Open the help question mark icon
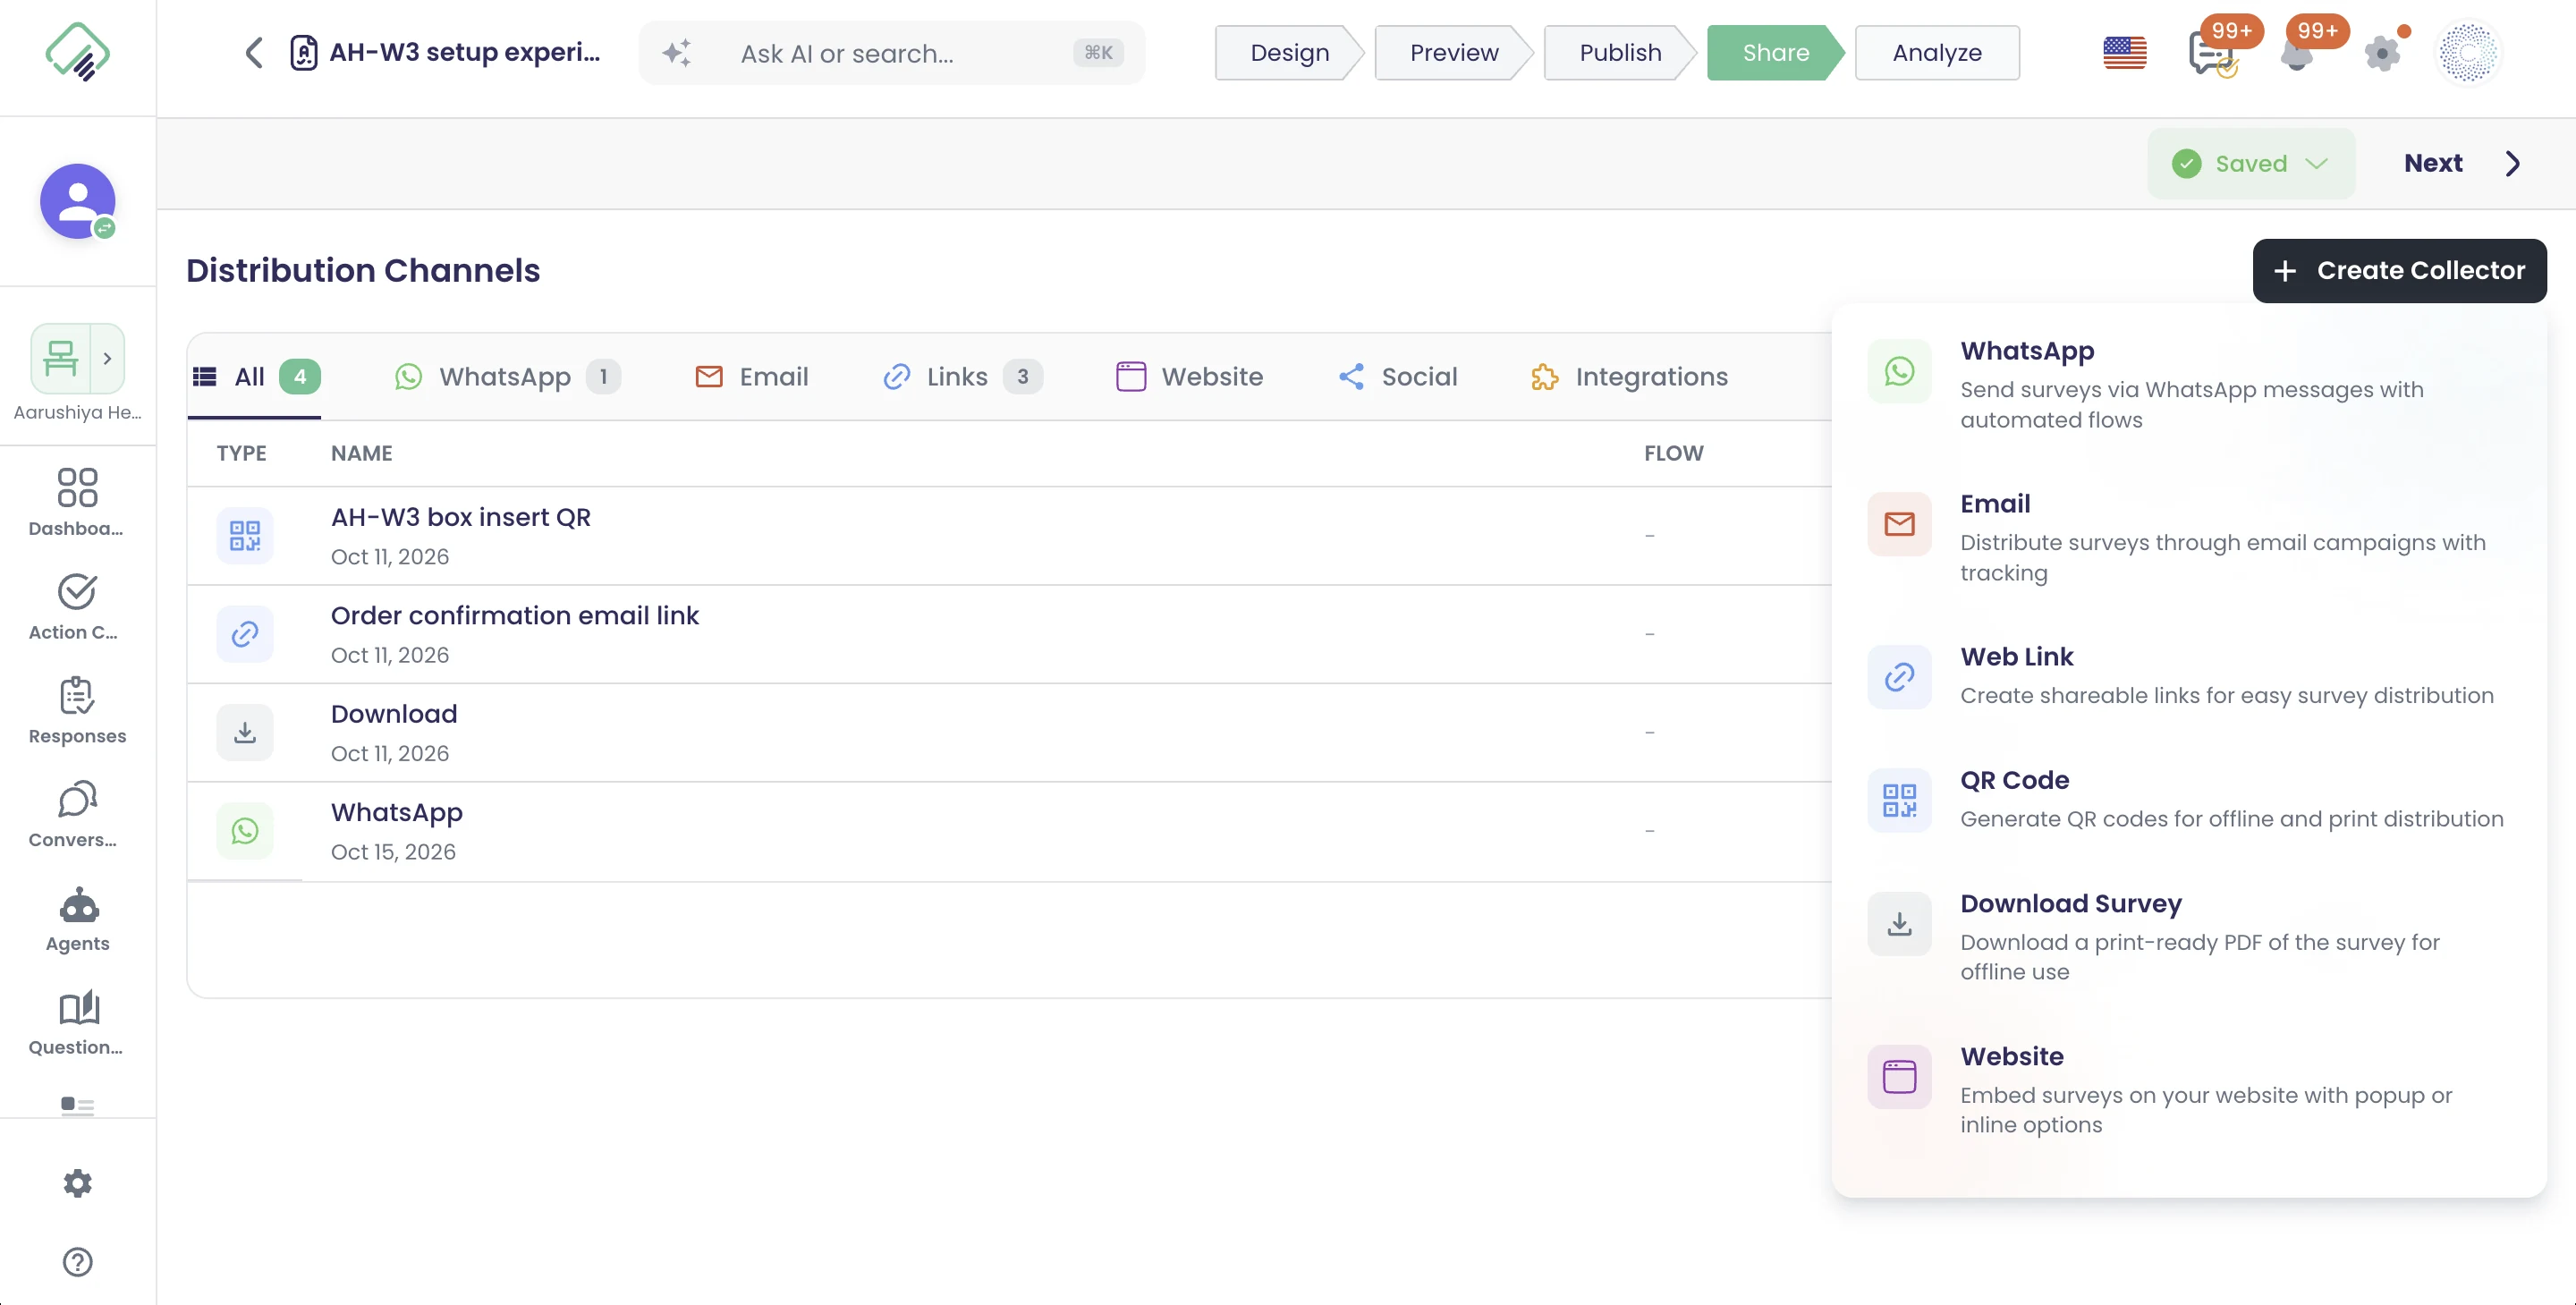 coord(77,1261)
